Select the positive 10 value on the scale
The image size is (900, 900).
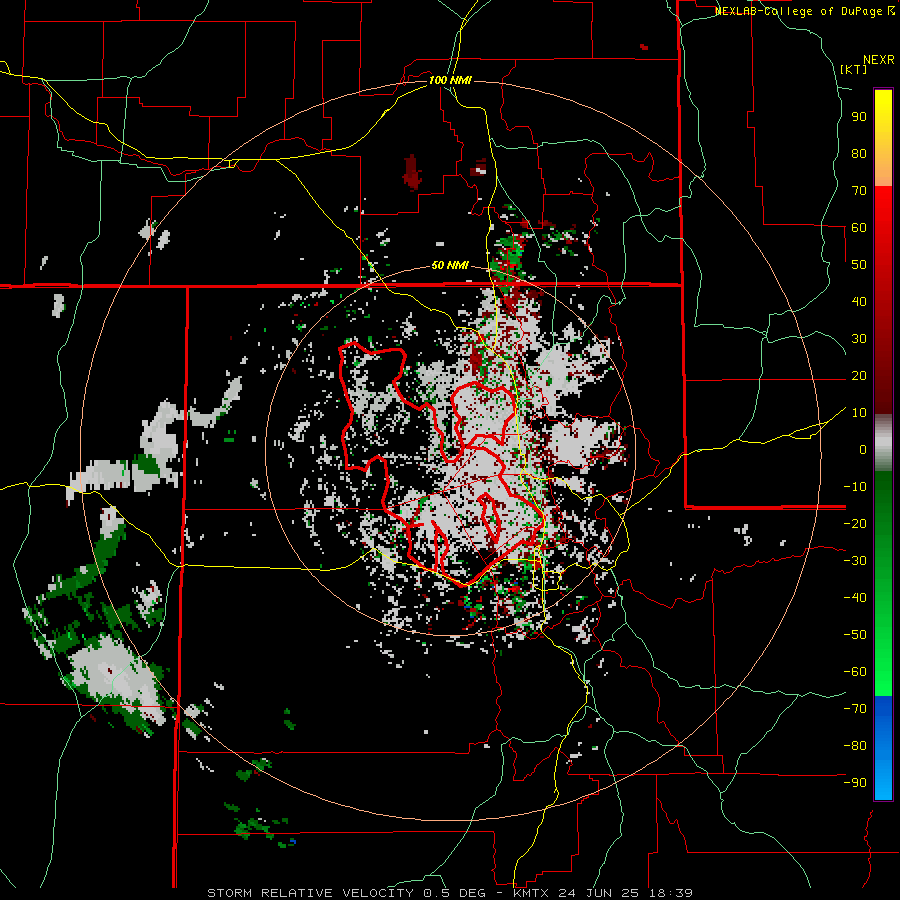point(859,413)
